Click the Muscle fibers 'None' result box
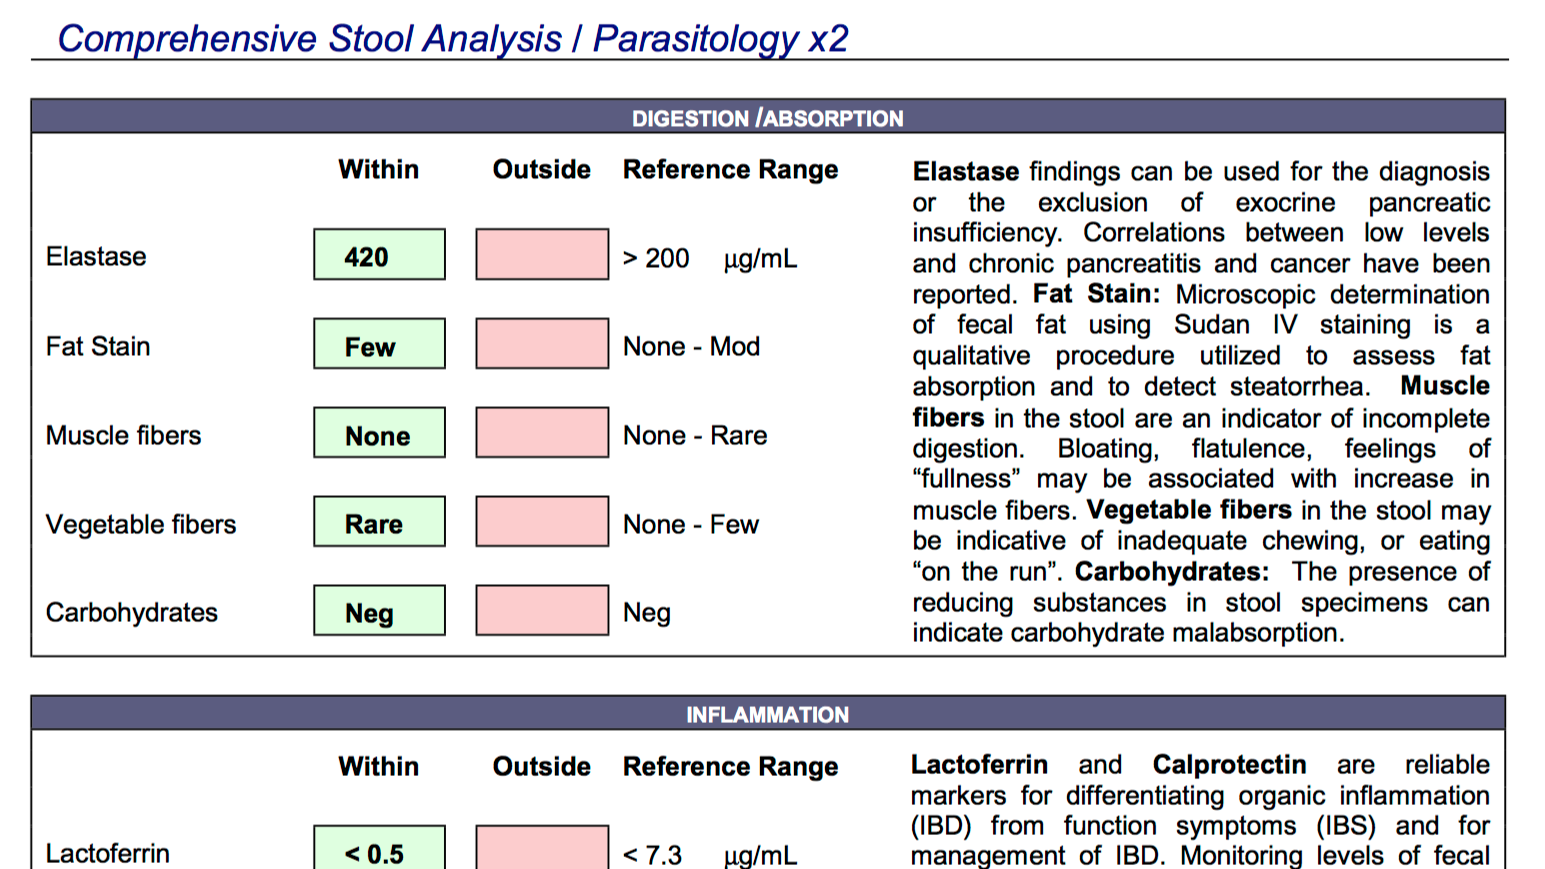1545x869 pixels. point(379,432)
